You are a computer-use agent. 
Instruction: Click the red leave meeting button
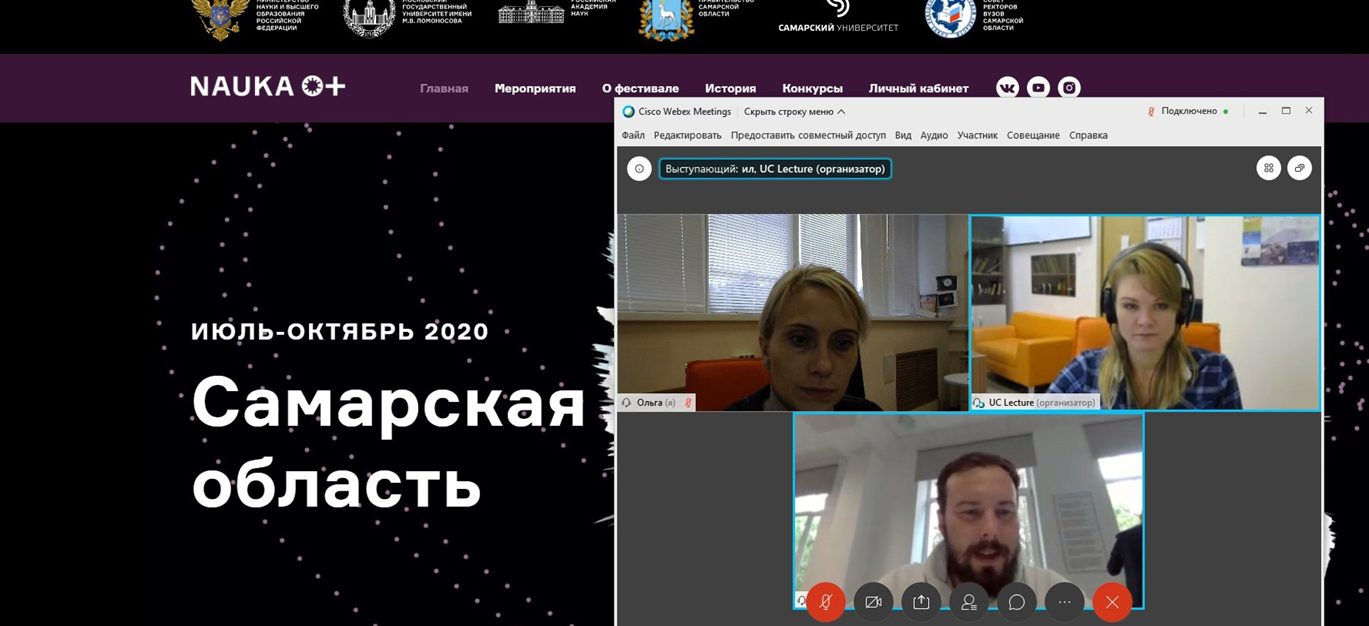pos(1112,602)
